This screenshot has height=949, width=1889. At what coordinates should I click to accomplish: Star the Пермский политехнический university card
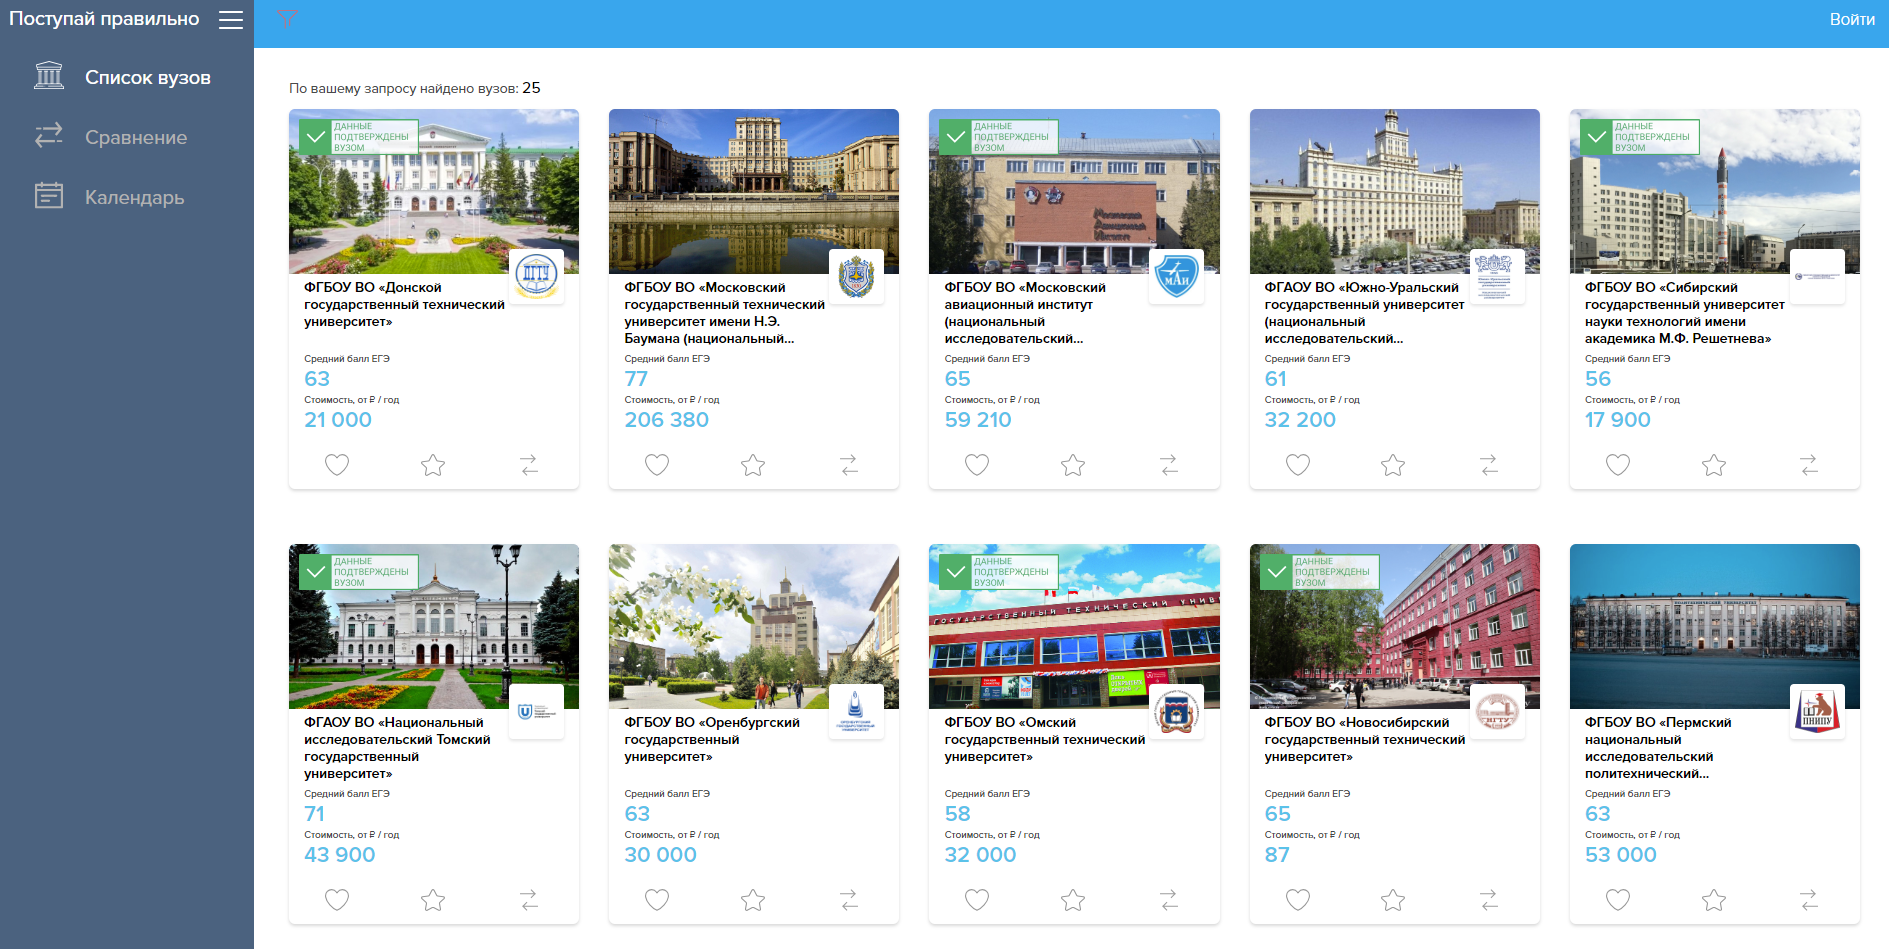pos(1714,900)
